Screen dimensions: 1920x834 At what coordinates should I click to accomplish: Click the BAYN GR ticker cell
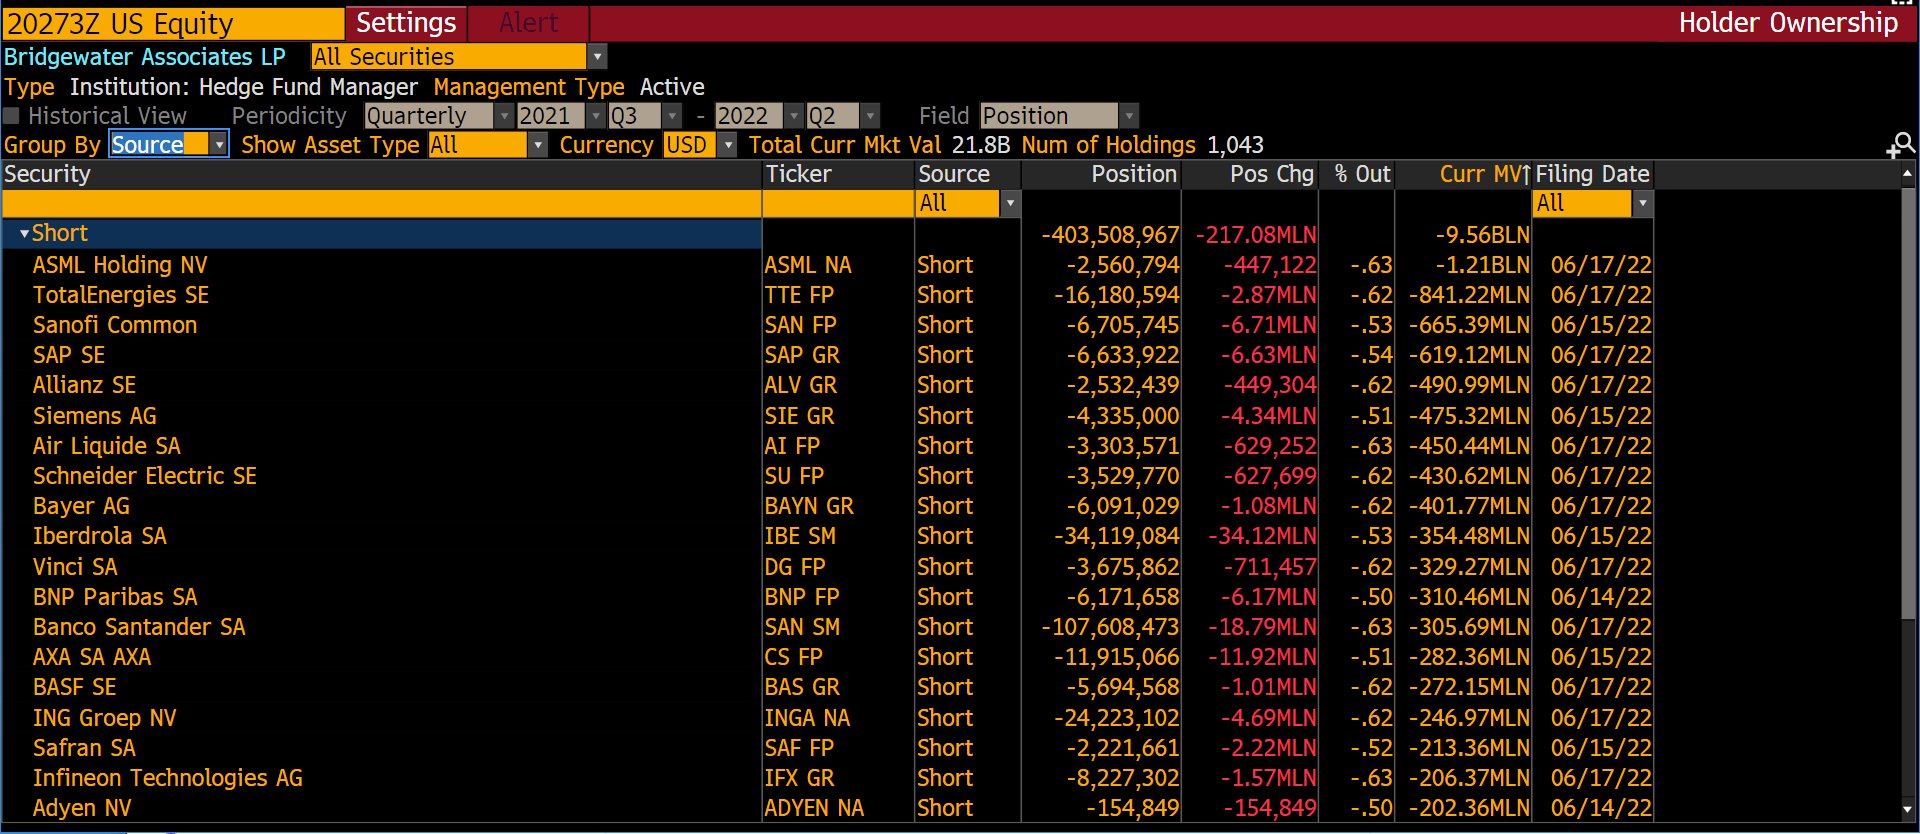pos(809,506)
